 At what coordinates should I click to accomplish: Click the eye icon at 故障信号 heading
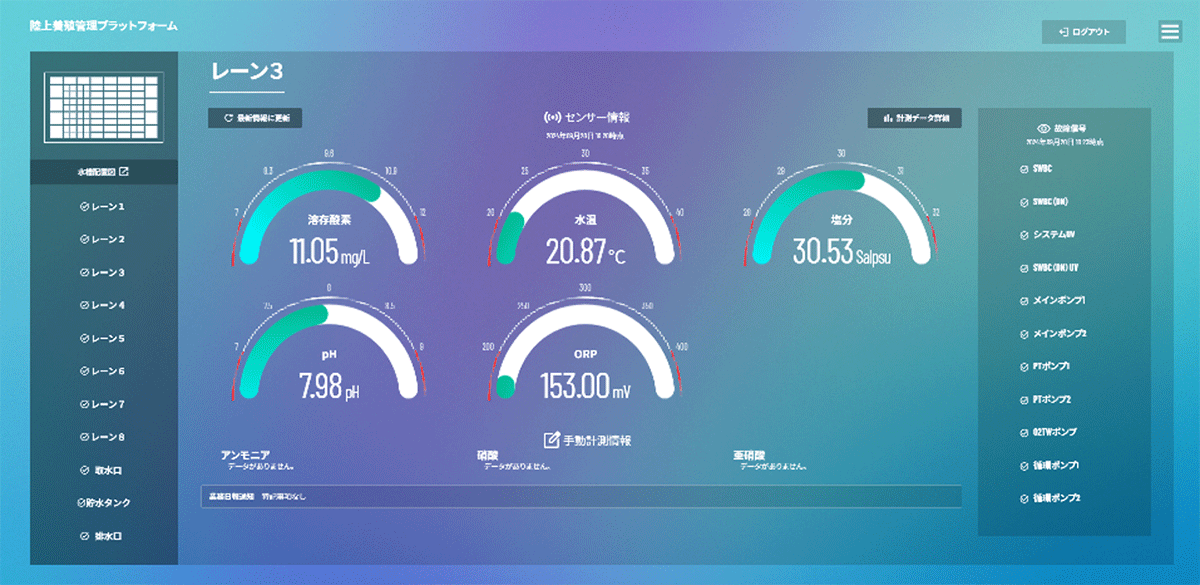(1044, 128)
